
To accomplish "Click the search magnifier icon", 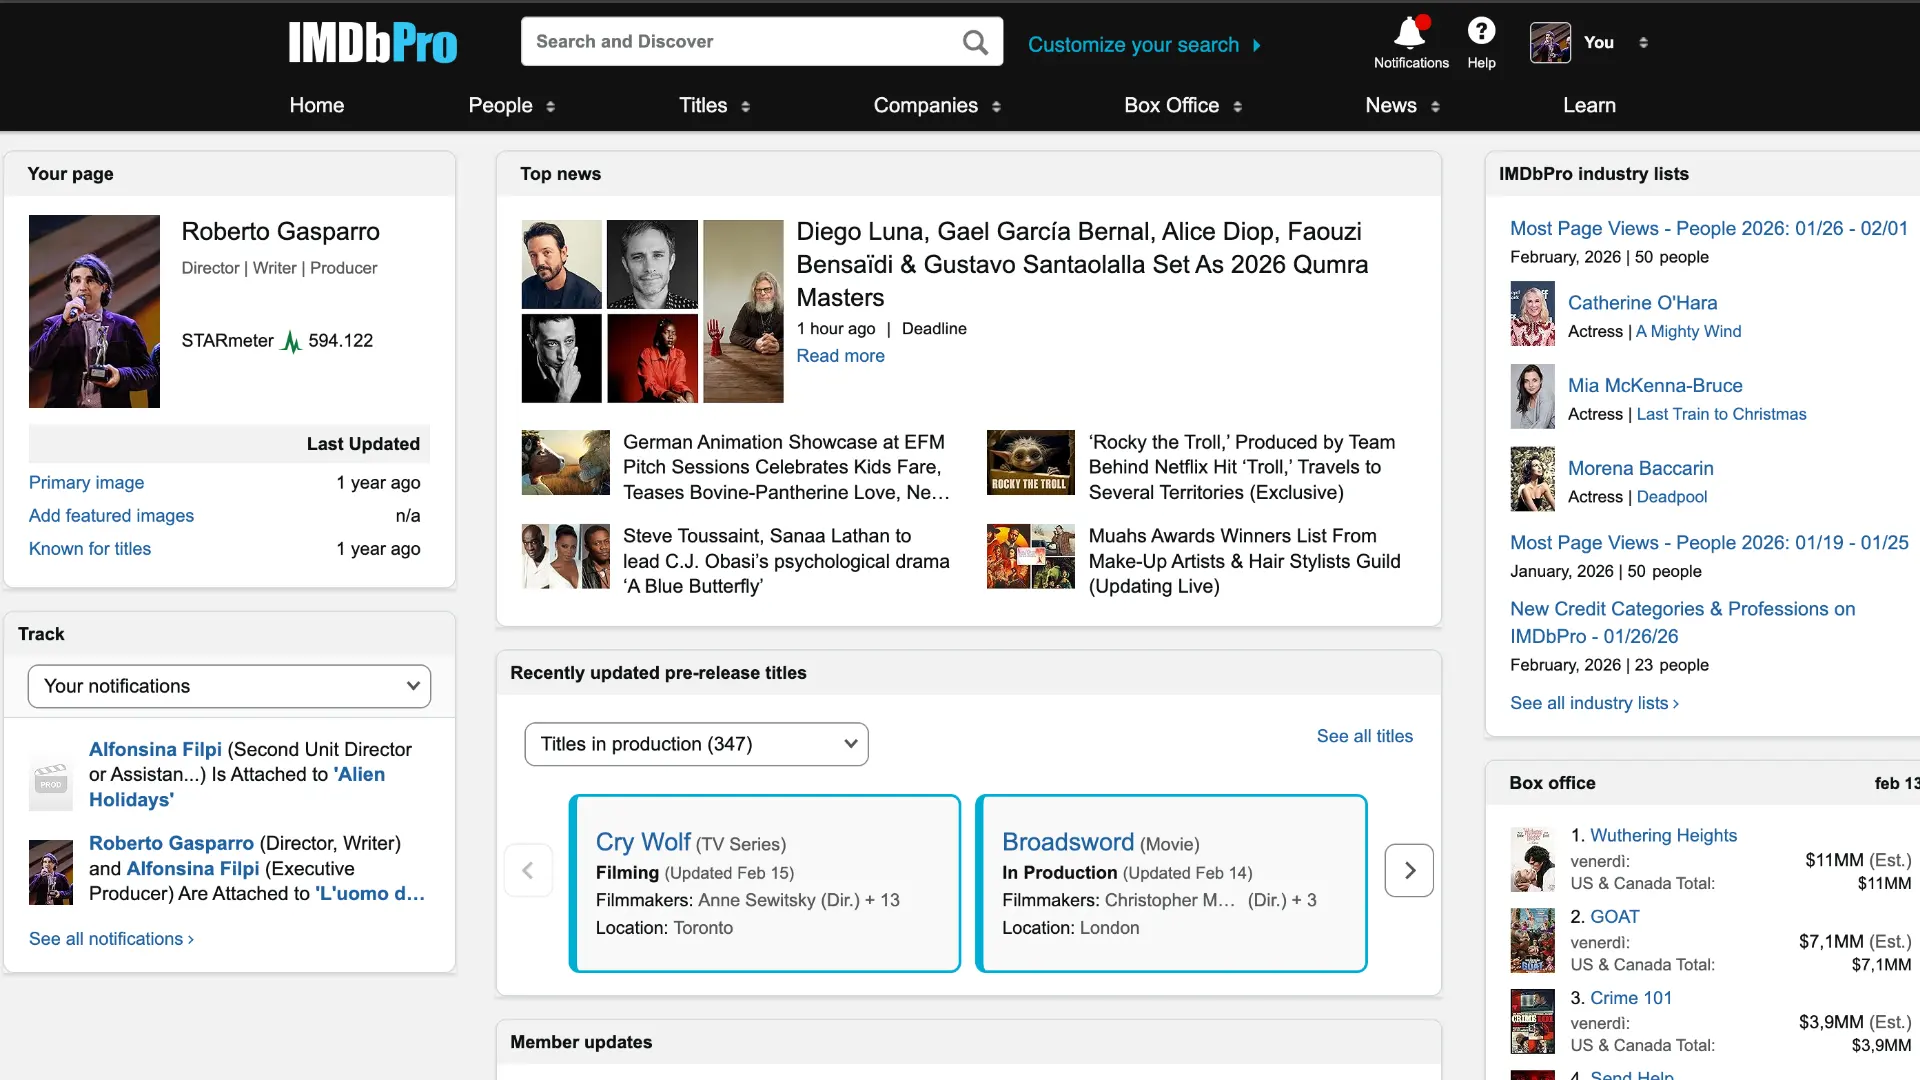I will (x=975, y=42).
